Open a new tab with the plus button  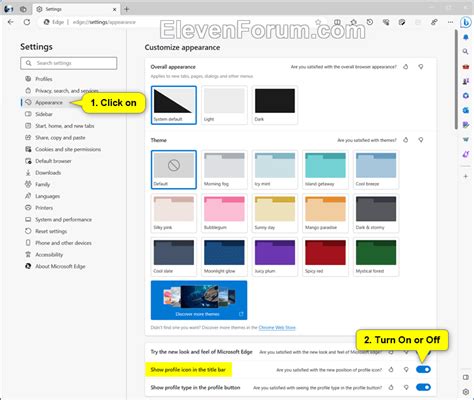pyautogui.click(x=127, y=9)
